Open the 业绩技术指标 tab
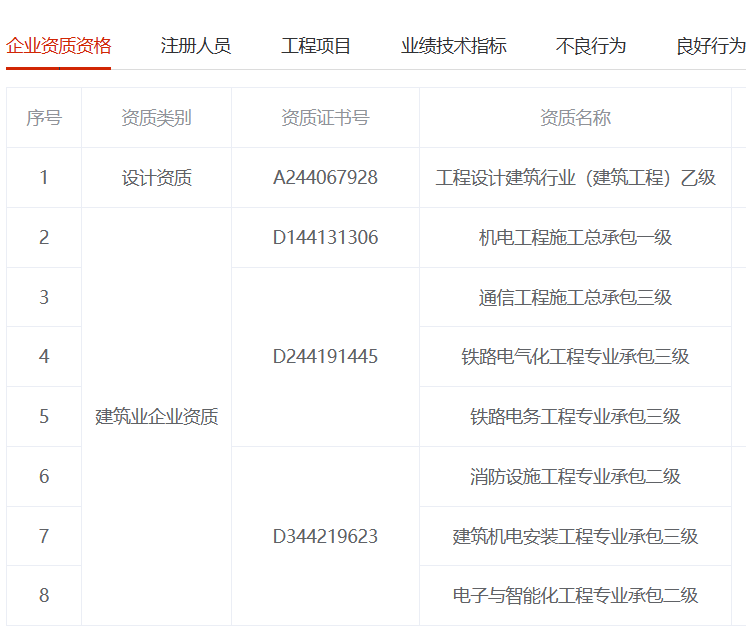The image size is (746, 626). pos(454,46)
